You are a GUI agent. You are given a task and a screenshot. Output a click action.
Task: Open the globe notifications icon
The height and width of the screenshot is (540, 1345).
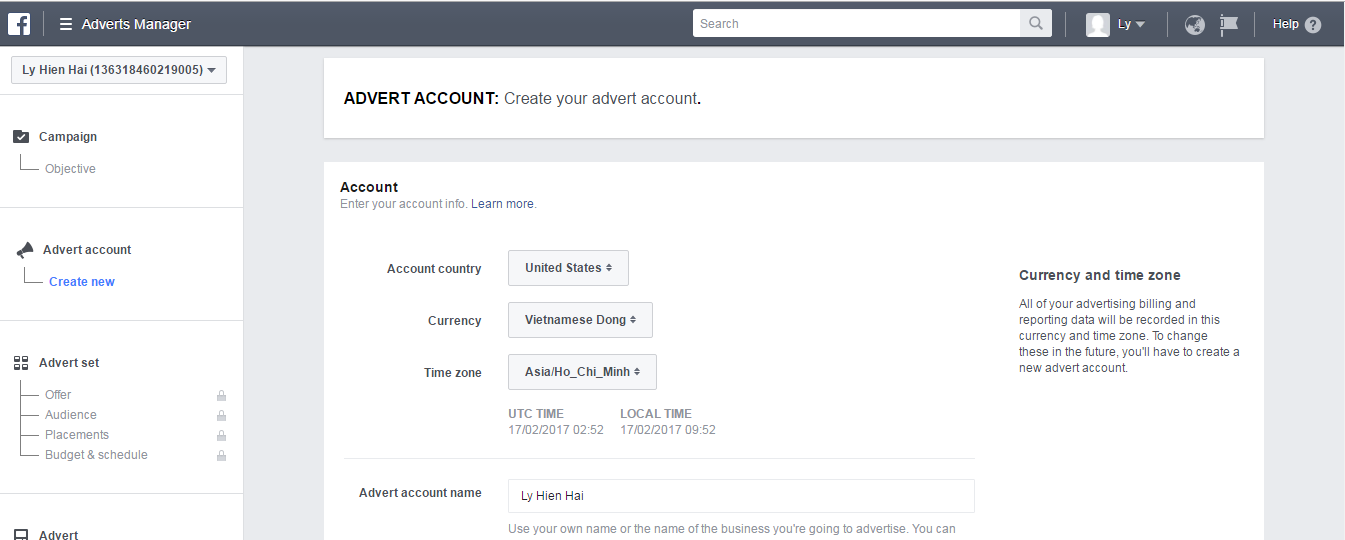coord(1194,25)
